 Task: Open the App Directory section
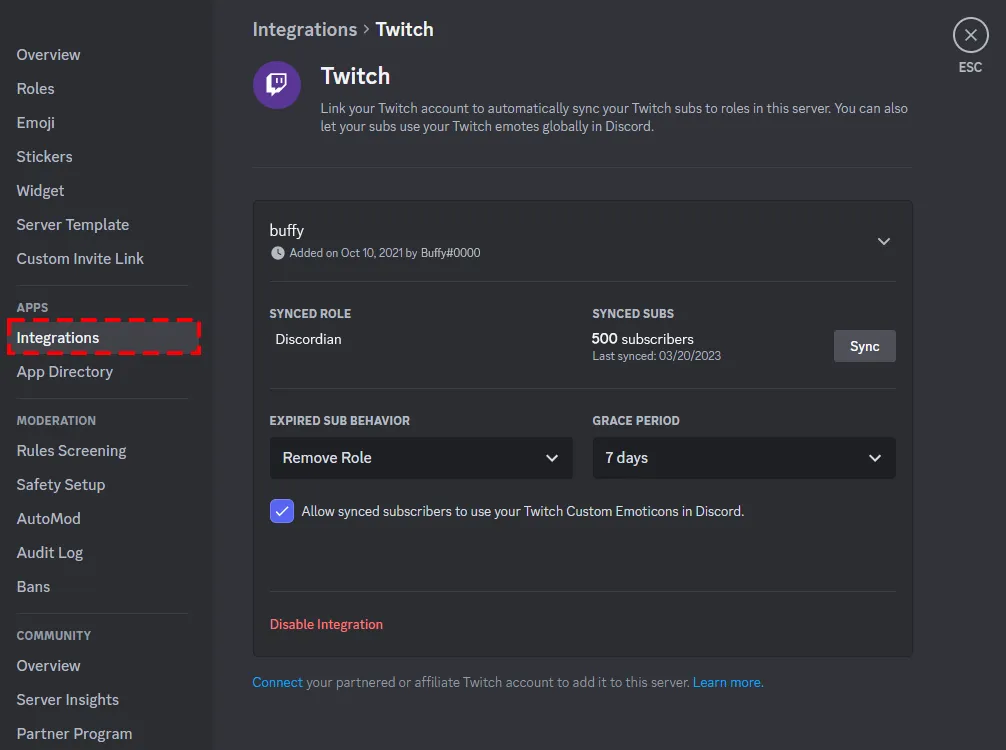tap(64, 371)
